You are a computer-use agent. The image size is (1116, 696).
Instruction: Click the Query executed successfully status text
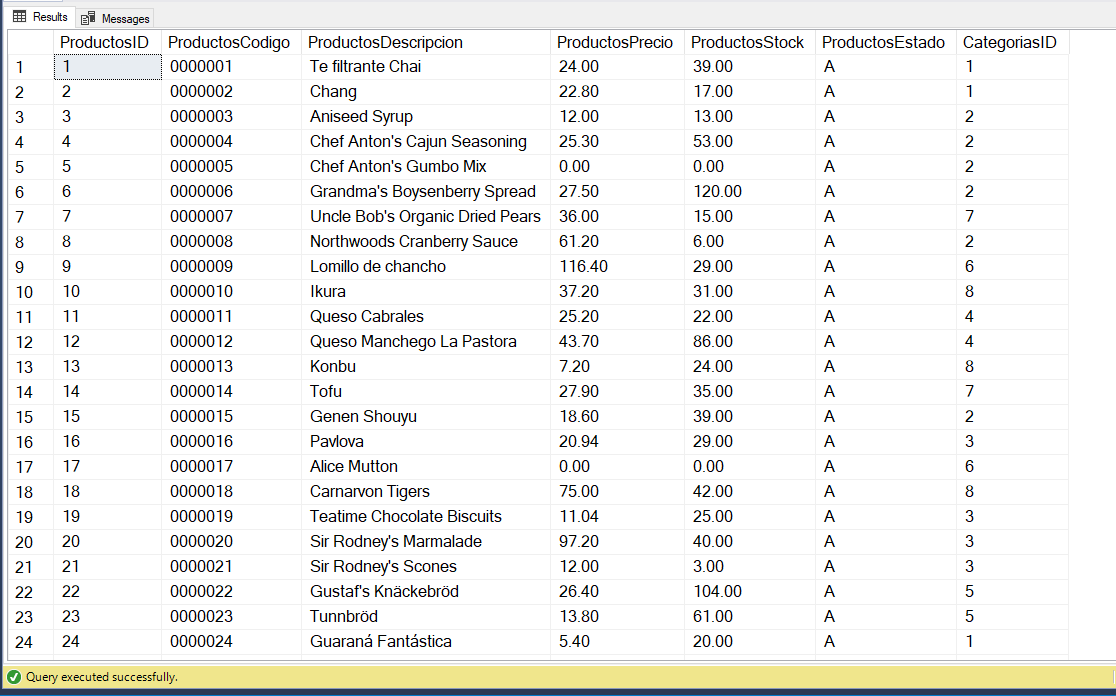(102, 677)
